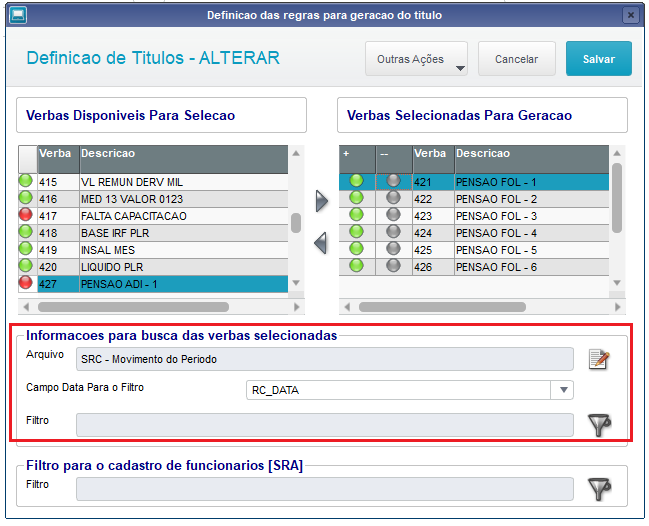Click the Descricao column header in available list
The image size is (649, 526).
pyautogui.click(x=184, y=159)
